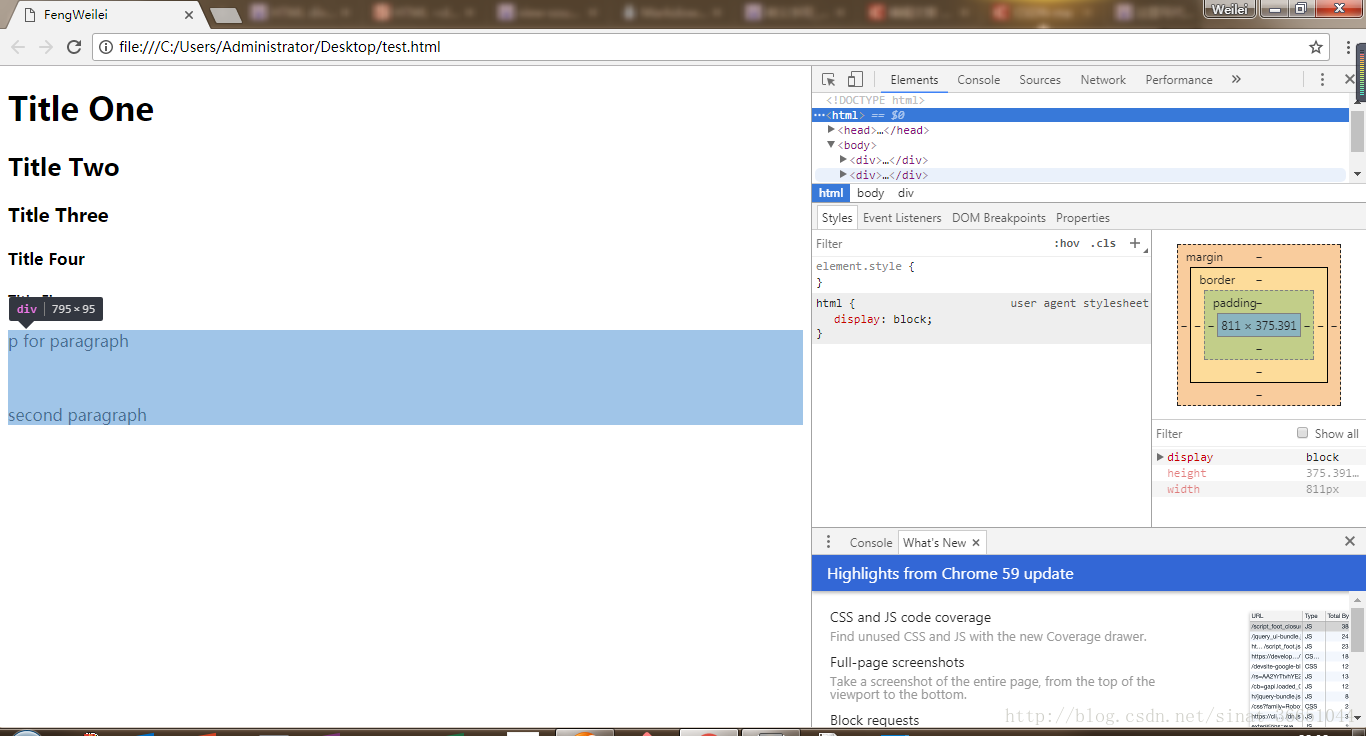Click the Title One heading
The height and width of the screenshot is (736, 1366).
[81, 109]
